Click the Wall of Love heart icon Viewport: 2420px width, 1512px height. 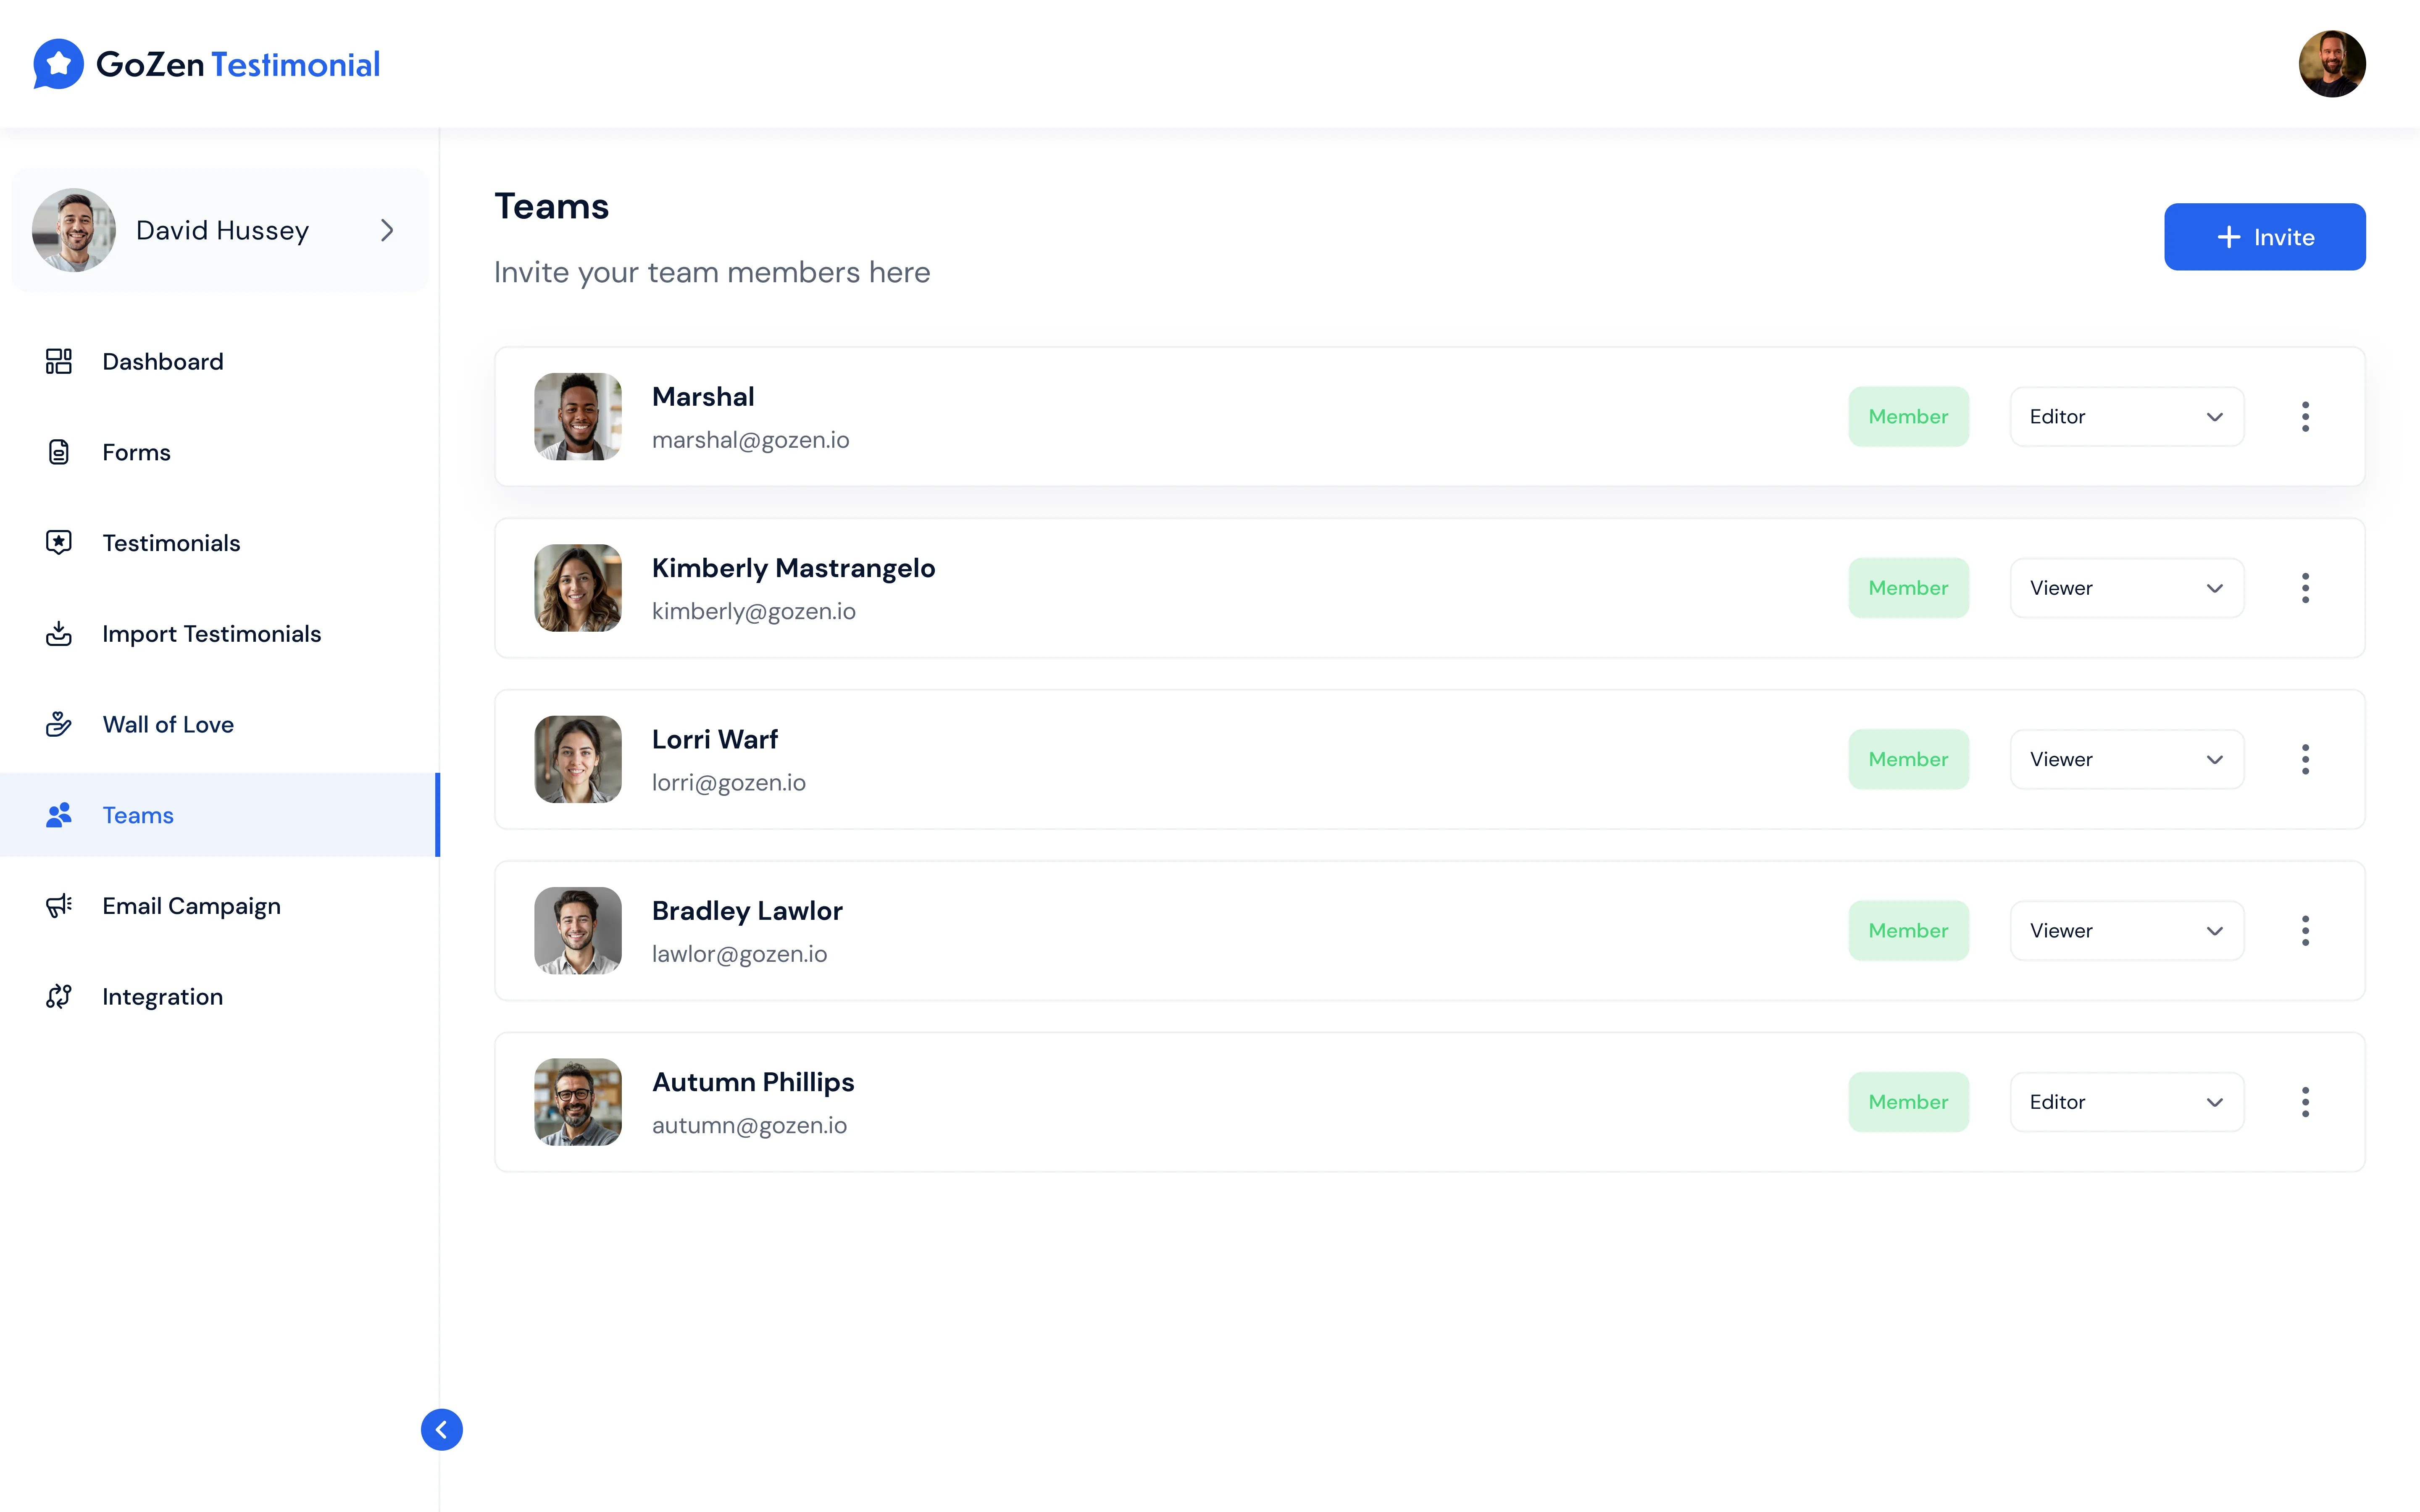pyautogui.click(x=59, y=724)
